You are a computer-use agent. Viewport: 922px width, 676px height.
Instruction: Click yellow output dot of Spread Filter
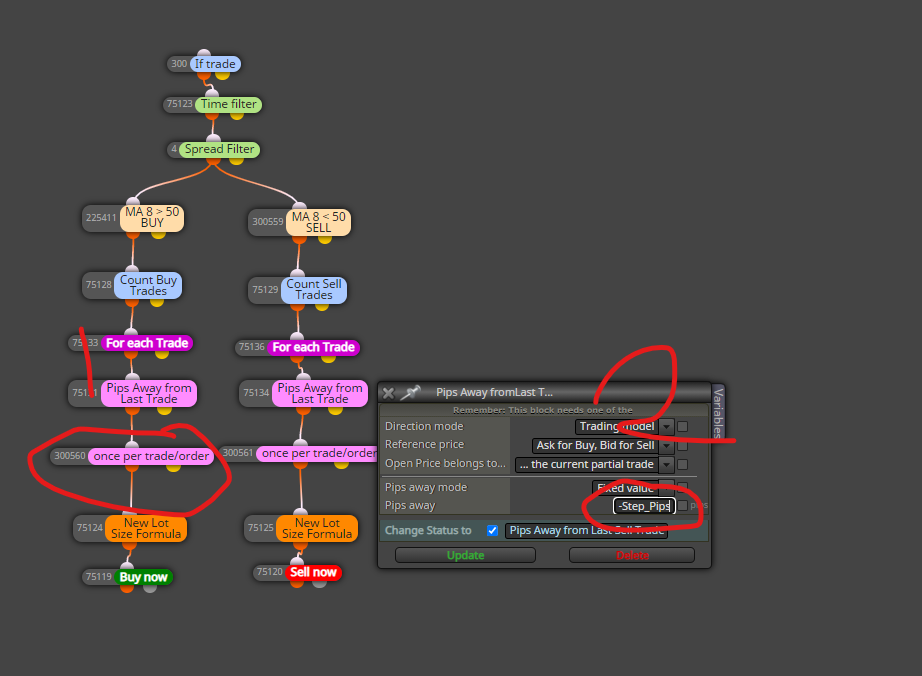coord(236,160)
